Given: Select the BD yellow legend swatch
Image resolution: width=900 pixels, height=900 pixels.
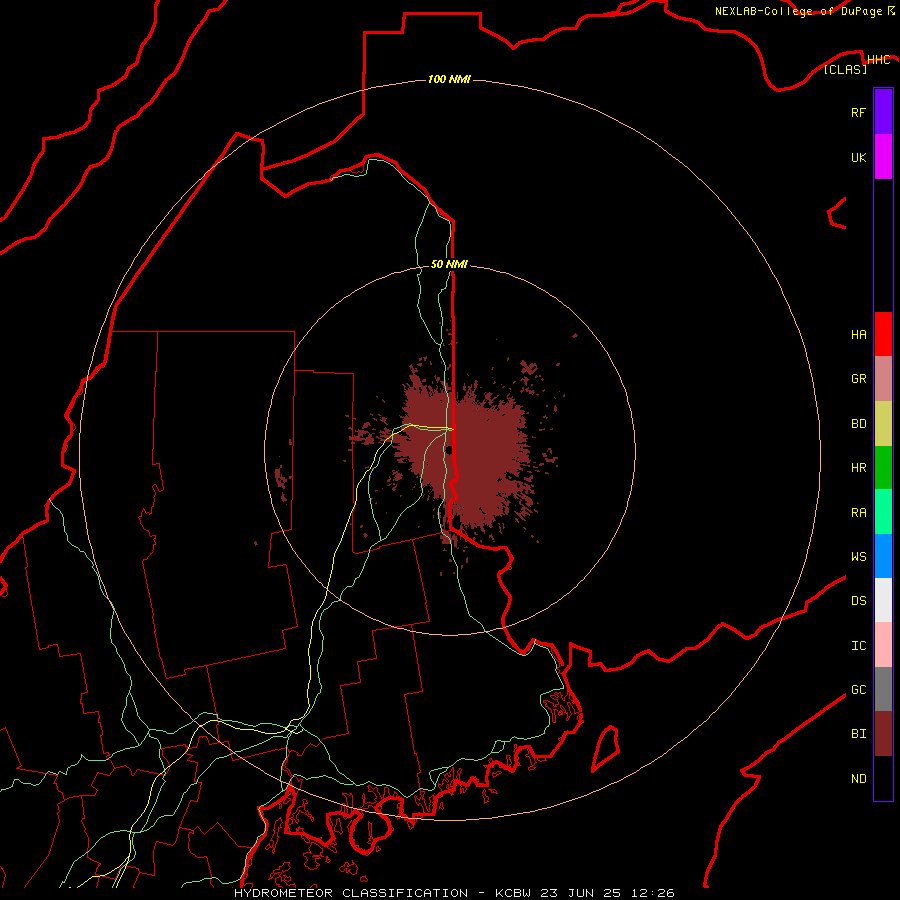Looking at the screenshot, I should (x=883, y=424).
